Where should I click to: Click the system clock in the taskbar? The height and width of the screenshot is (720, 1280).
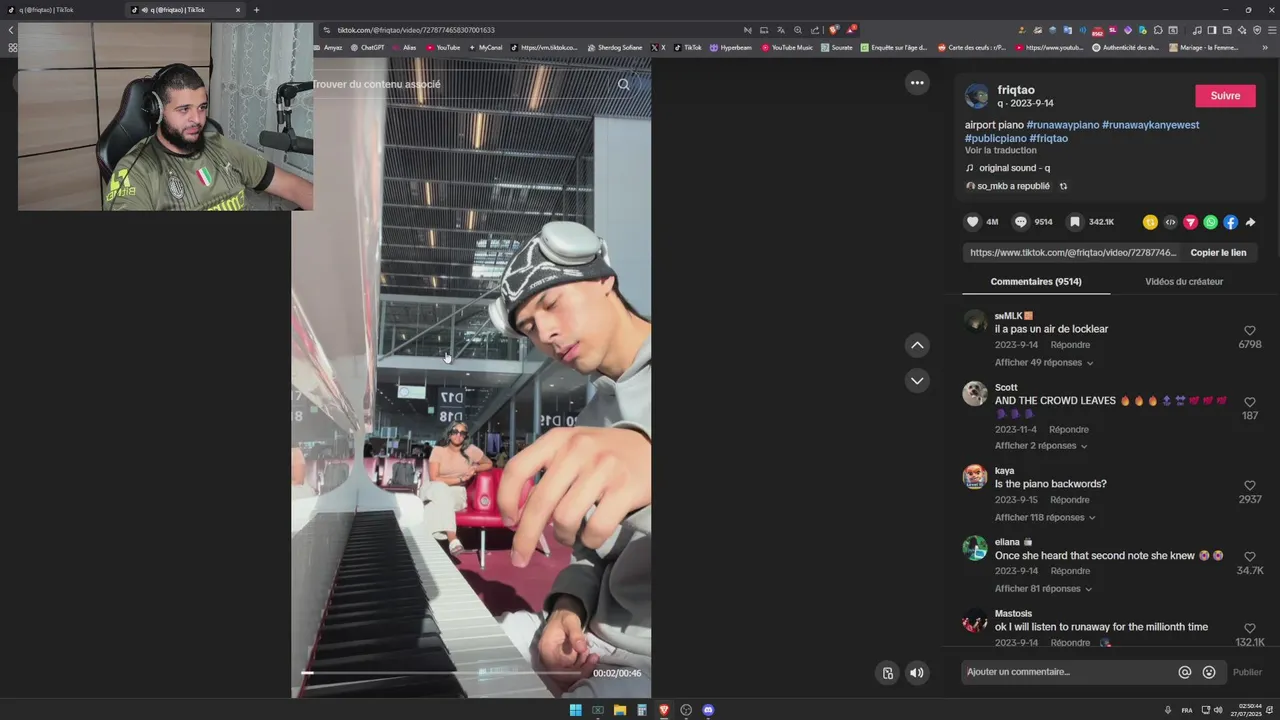[x=1246, y=710]
